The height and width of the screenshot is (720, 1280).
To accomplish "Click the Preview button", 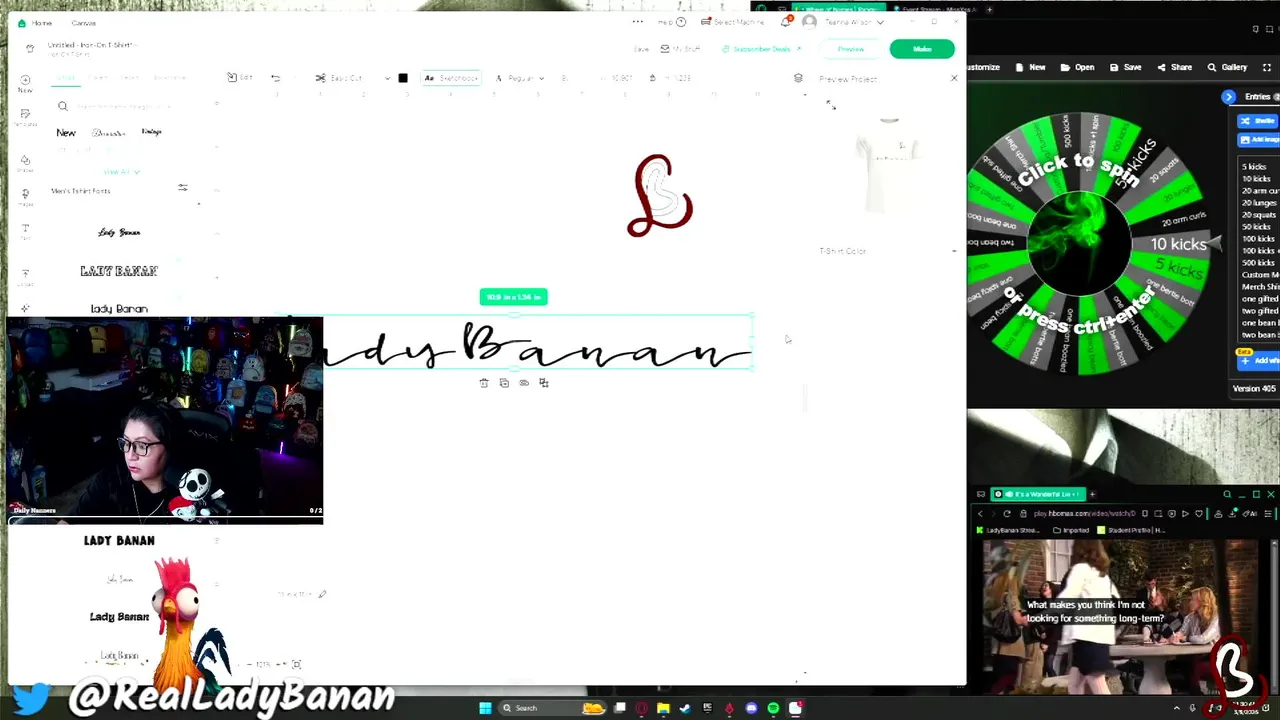I will [851, 49].
